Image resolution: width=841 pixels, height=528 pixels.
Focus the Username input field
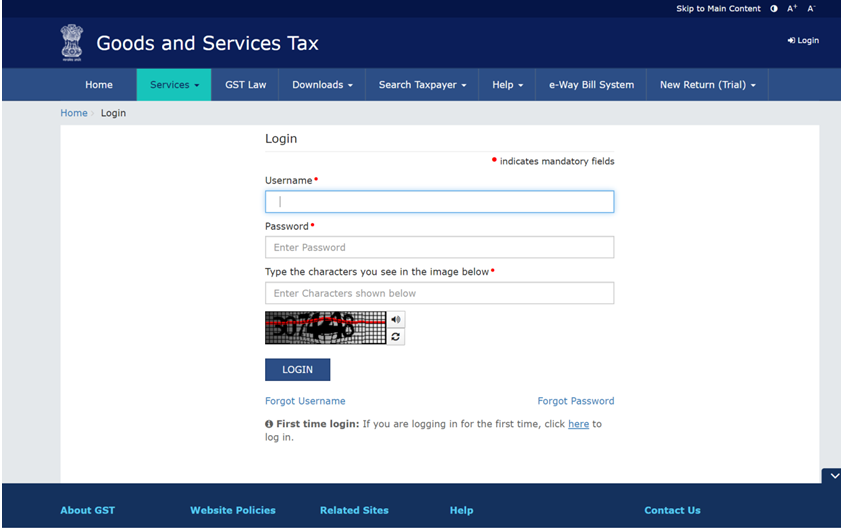coord(439,202)
